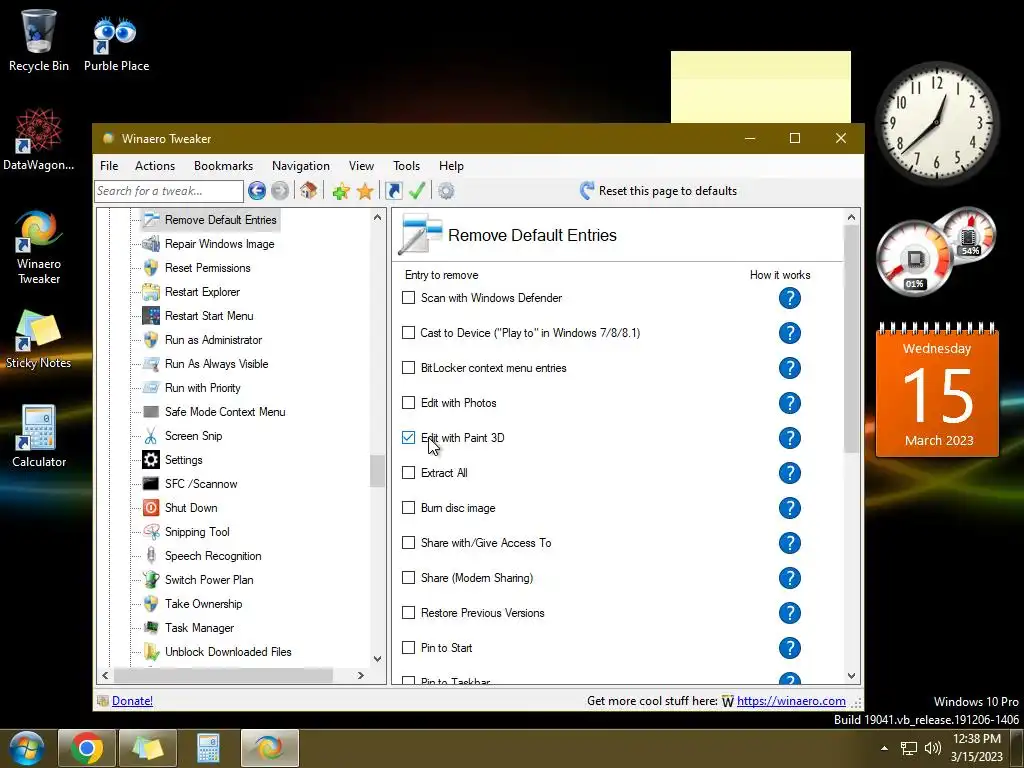Click the Back navigation arrow in toolbar
The width and height of the screenshot is (1024, 768).
(x=257, y=191)
